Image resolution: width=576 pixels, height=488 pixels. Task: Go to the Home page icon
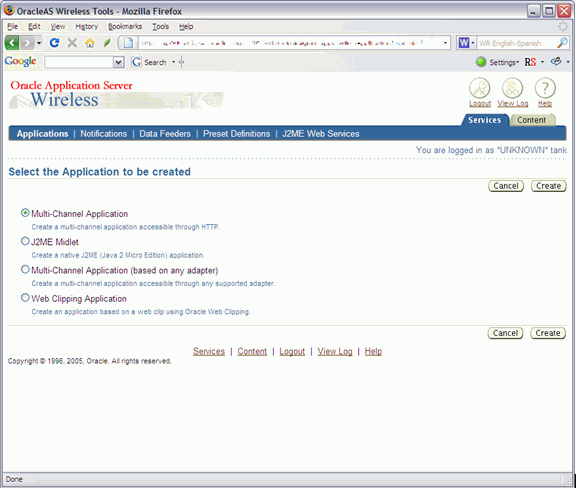click(x=90, y=43)
